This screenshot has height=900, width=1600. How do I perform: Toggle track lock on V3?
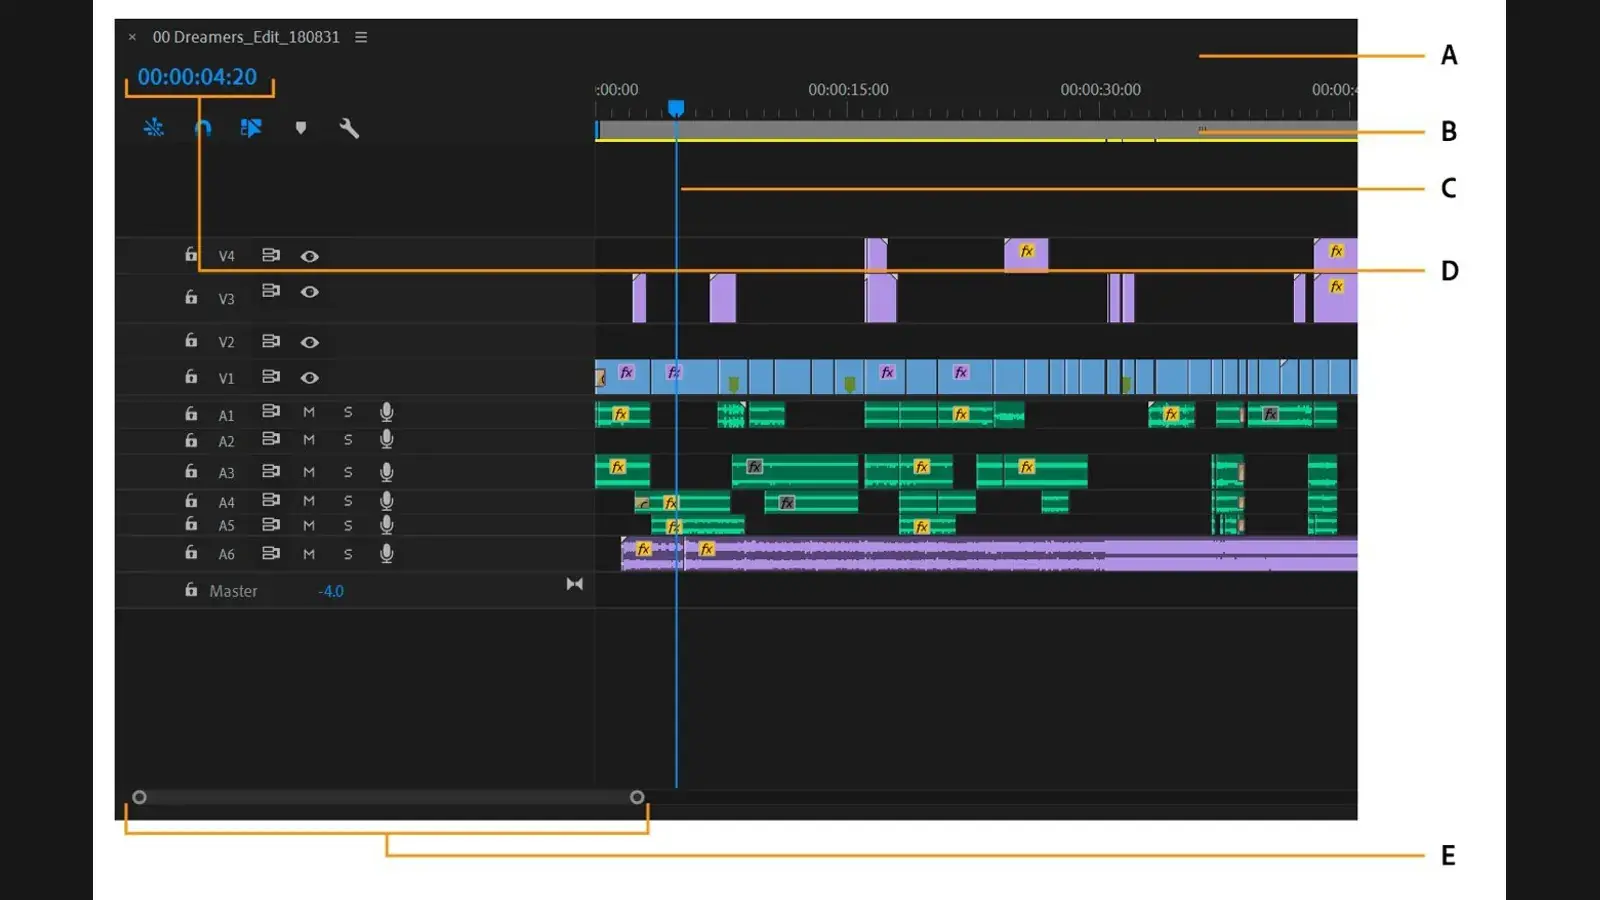[x=191, y=297]
